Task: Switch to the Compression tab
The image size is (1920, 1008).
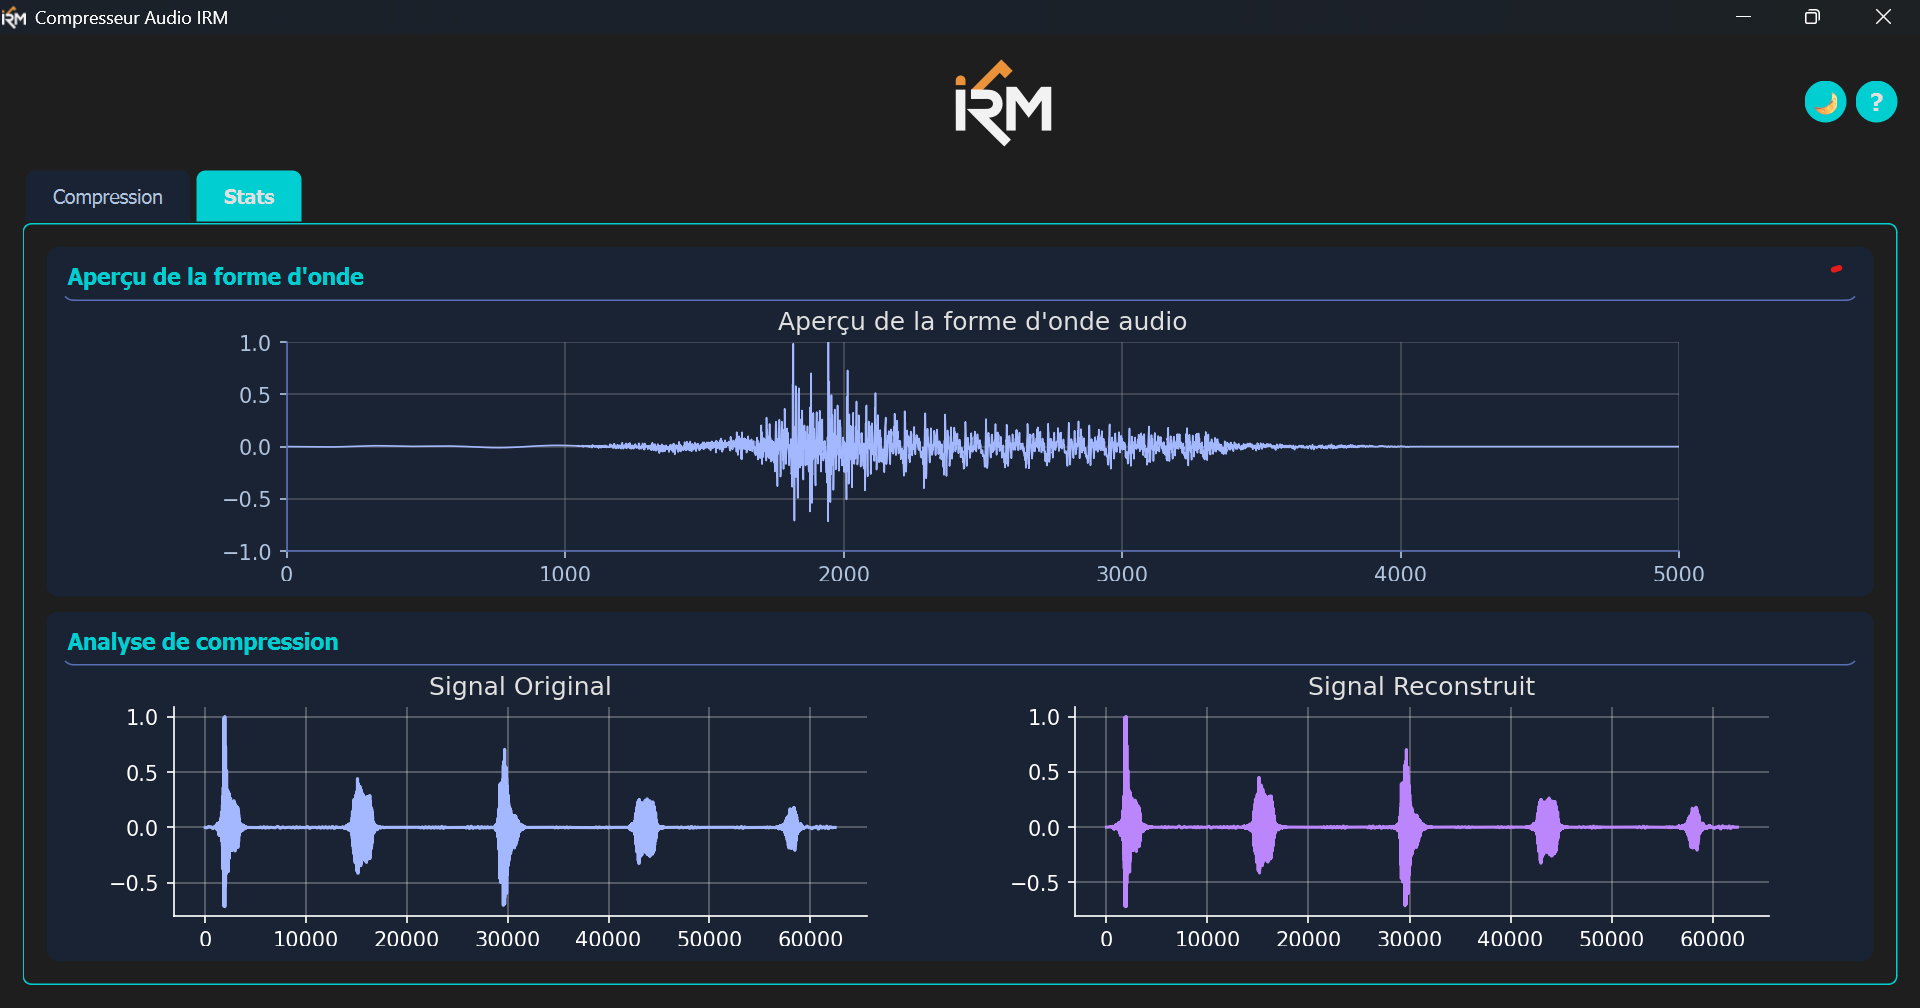Action: point(108,197)
